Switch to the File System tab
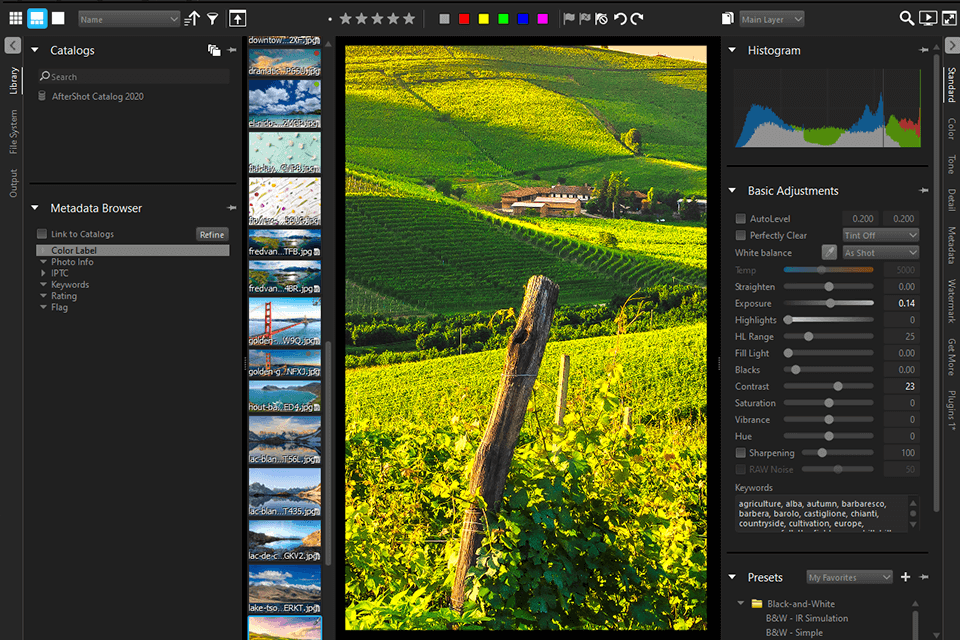Image resolution: width=960 pixels, height=640 pixels. pos(13,132)
